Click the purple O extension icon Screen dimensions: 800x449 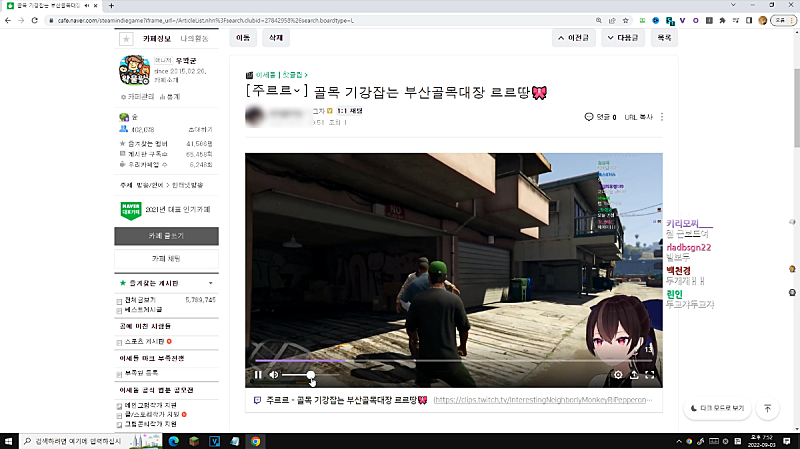[x=695, y=20]
